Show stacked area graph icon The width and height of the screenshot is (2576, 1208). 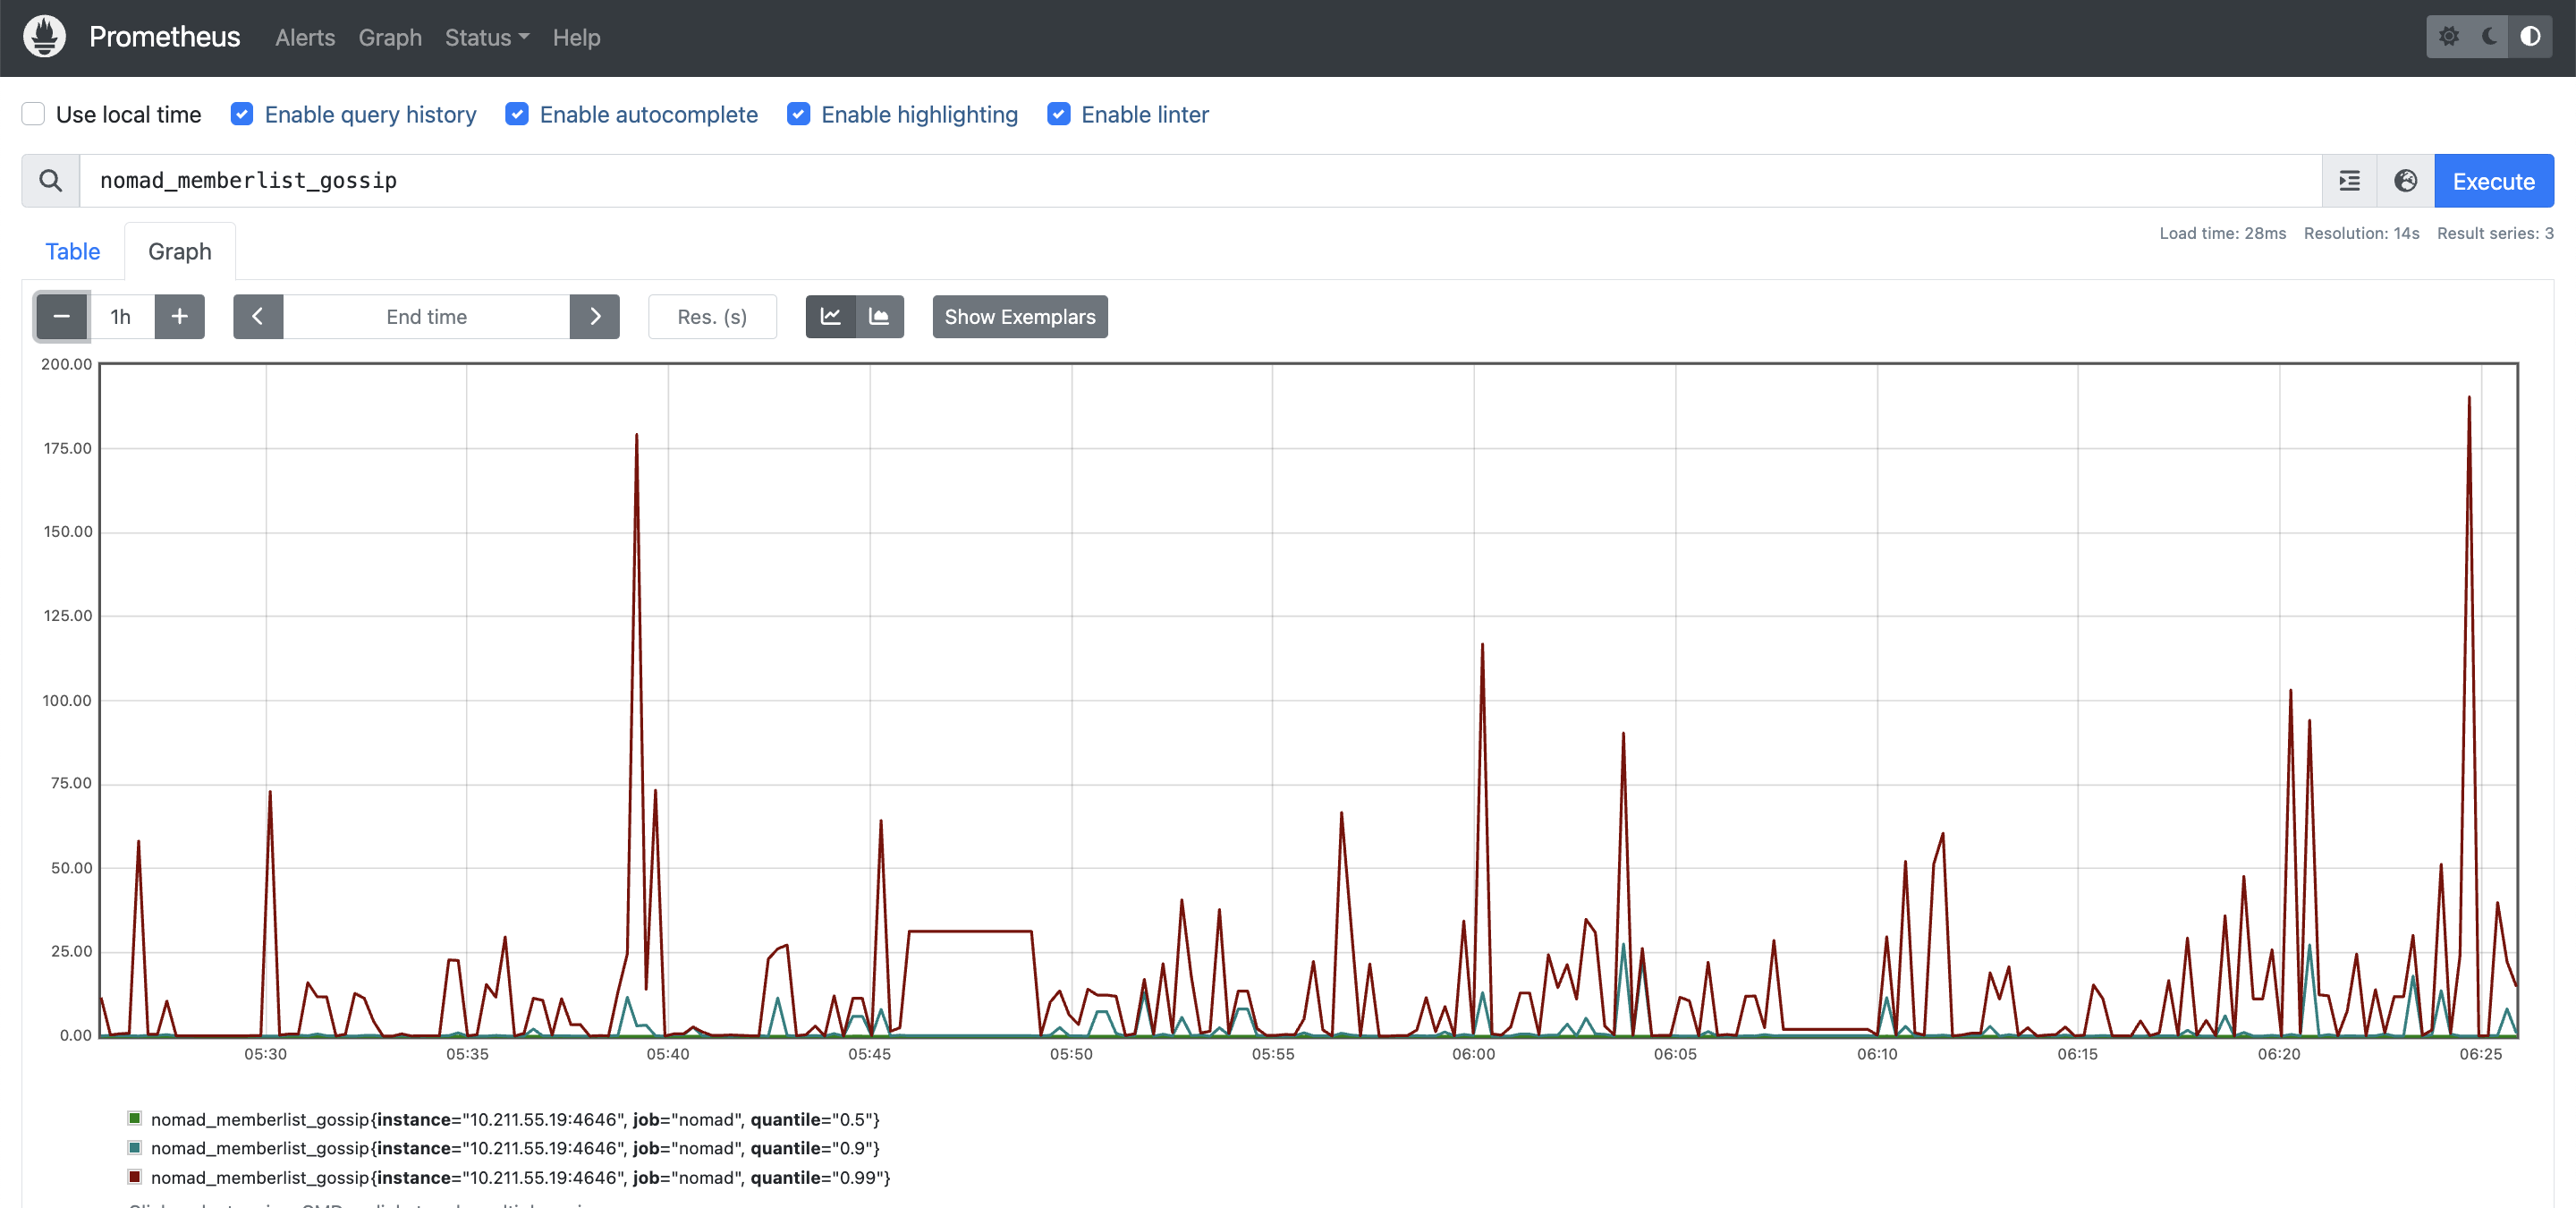(879, 317)
